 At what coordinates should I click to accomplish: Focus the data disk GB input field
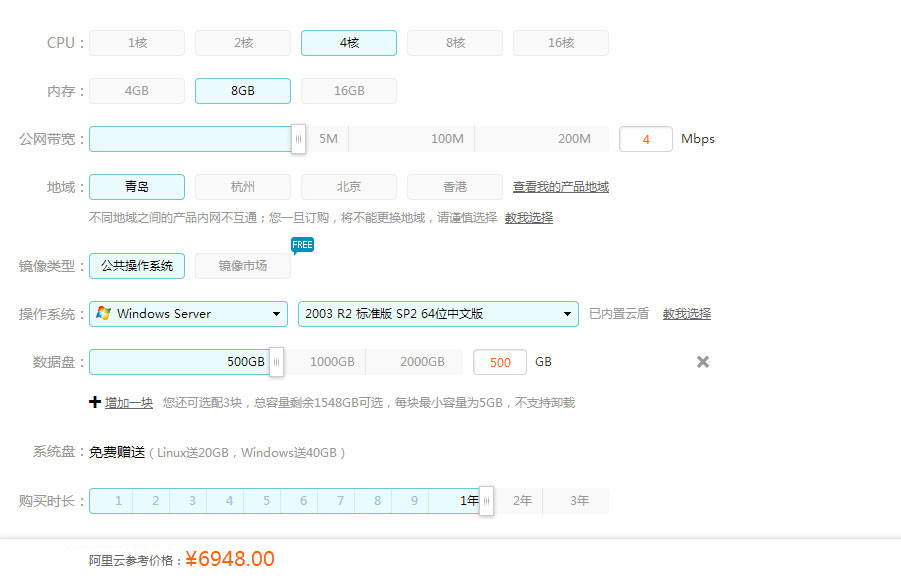[x=500, y=362]
